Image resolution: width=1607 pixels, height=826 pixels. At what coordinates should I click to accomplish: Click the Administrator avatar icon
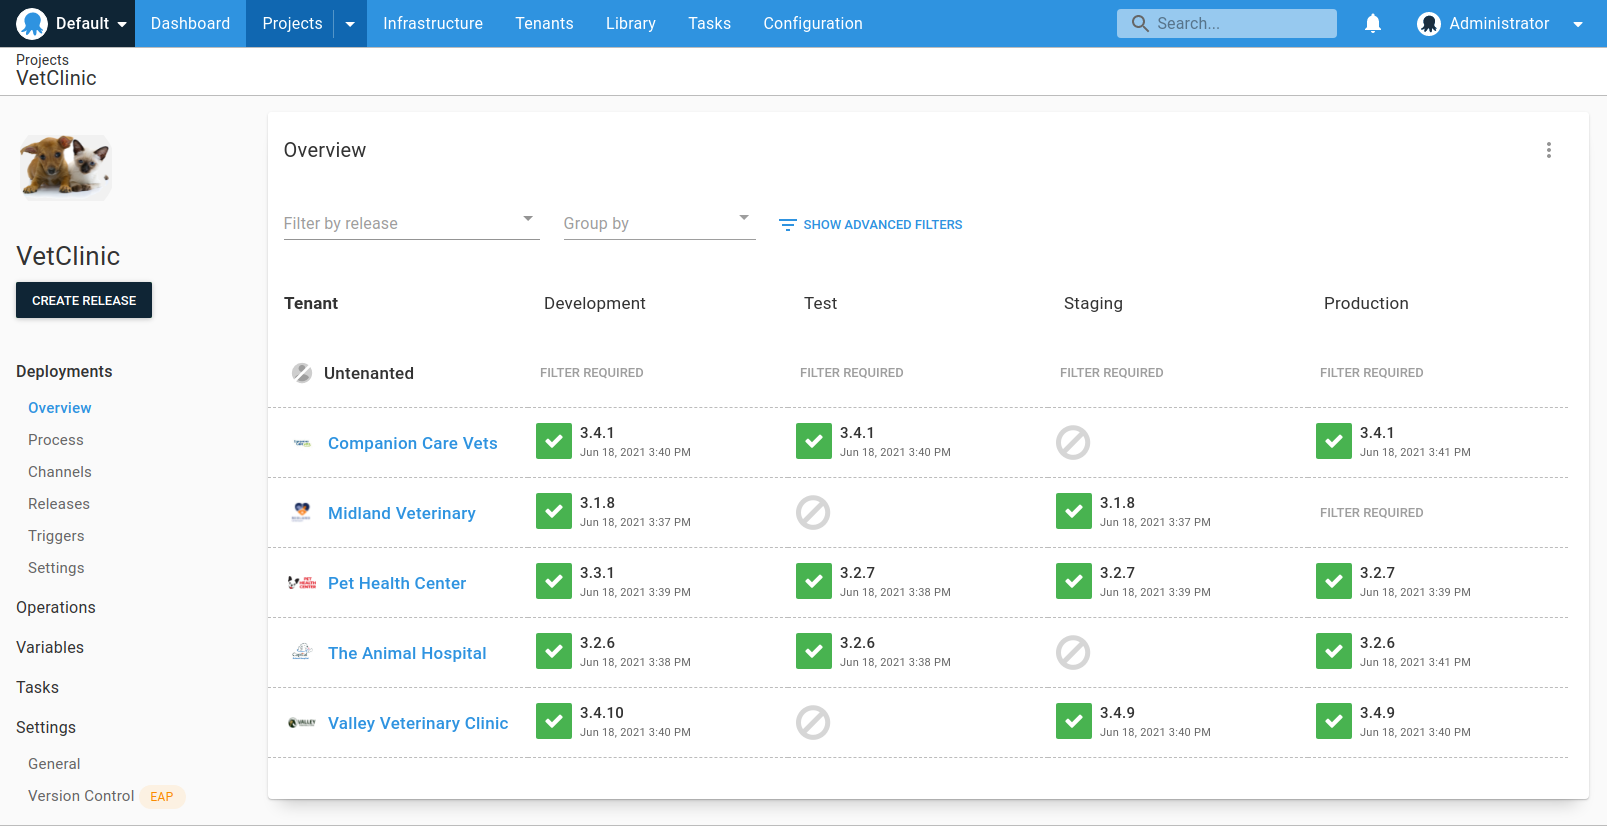pos(1429,24)
